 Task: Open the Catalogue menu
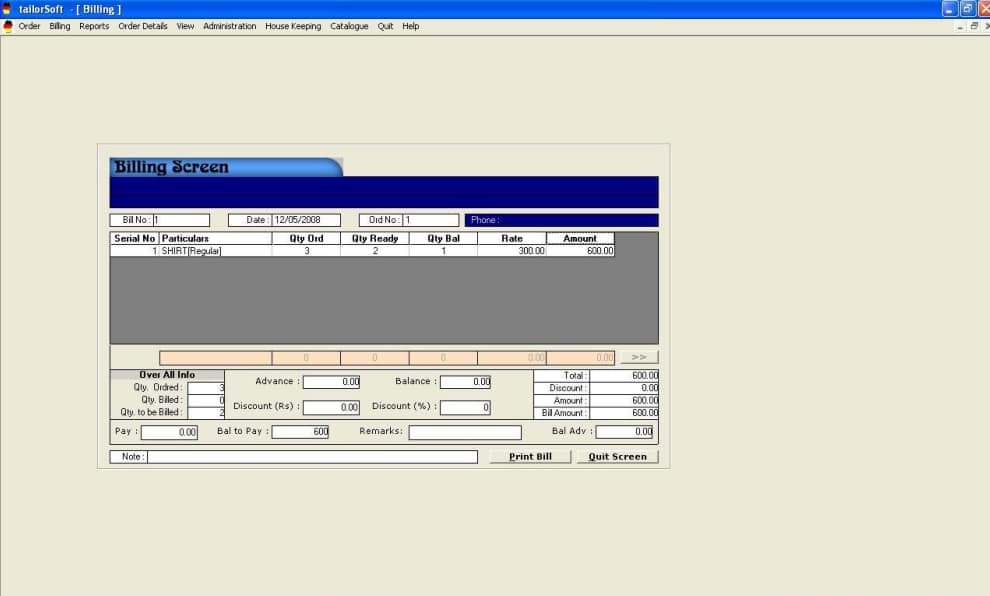(350, 27)
